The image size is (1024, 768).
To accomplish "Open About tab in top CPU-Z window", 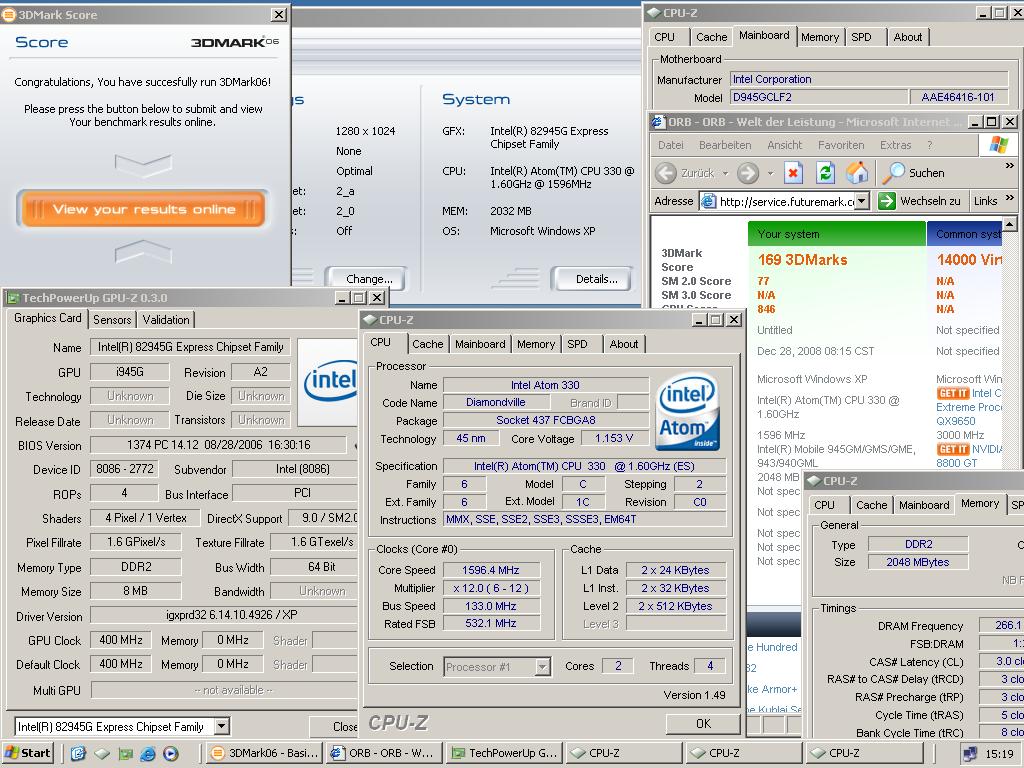I will pyautogui.click(x=908, y=37).
